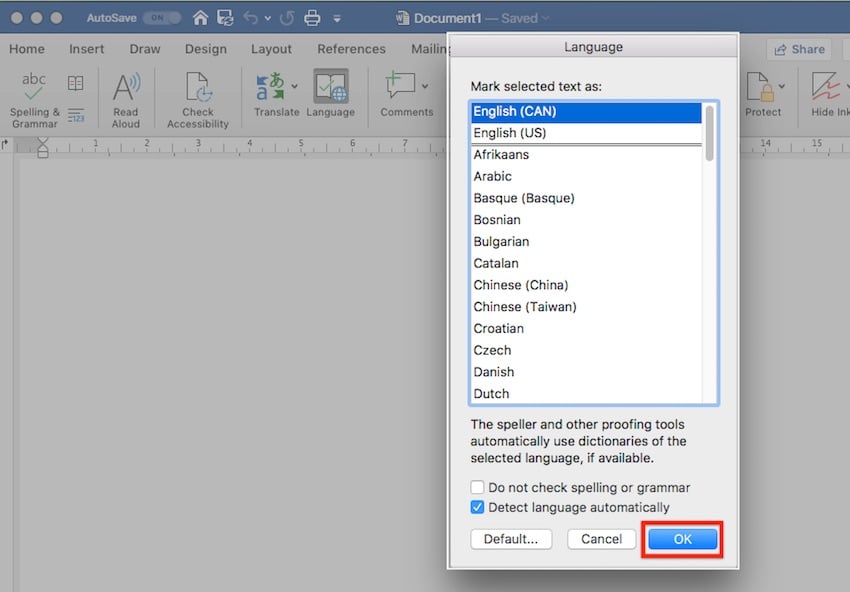Viewport: 850px width, 592px height.
Task: Click the Default button
Action: tap(511, 538)
